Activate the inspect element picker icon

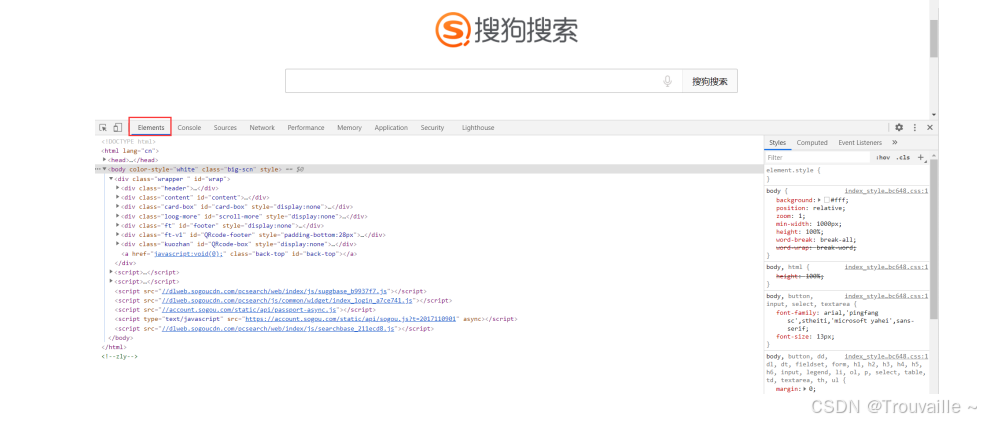pyautogui.click(x=103, y=128)
